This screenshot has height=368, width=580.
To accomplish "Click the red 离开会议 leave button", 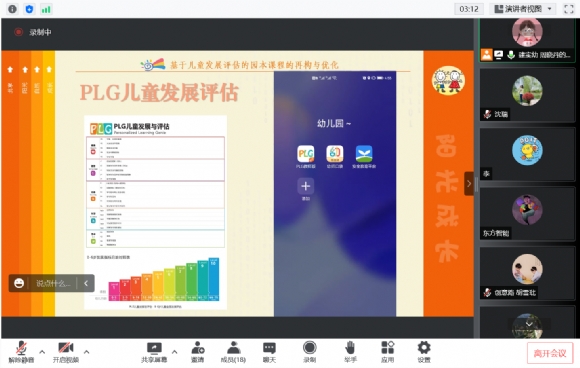I will [550, 353].
